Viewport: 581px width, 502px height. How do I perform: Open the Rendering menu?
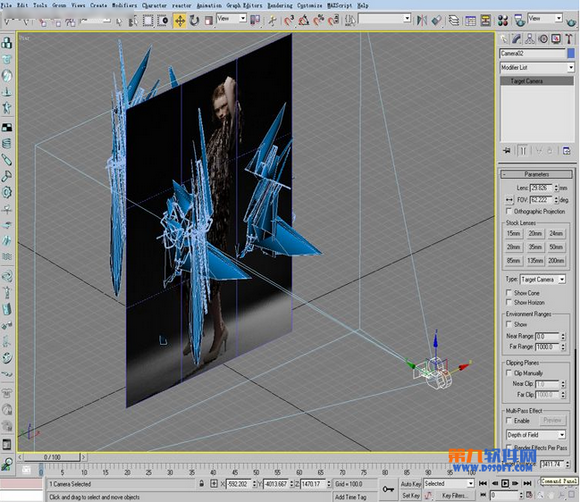point(280,5)
